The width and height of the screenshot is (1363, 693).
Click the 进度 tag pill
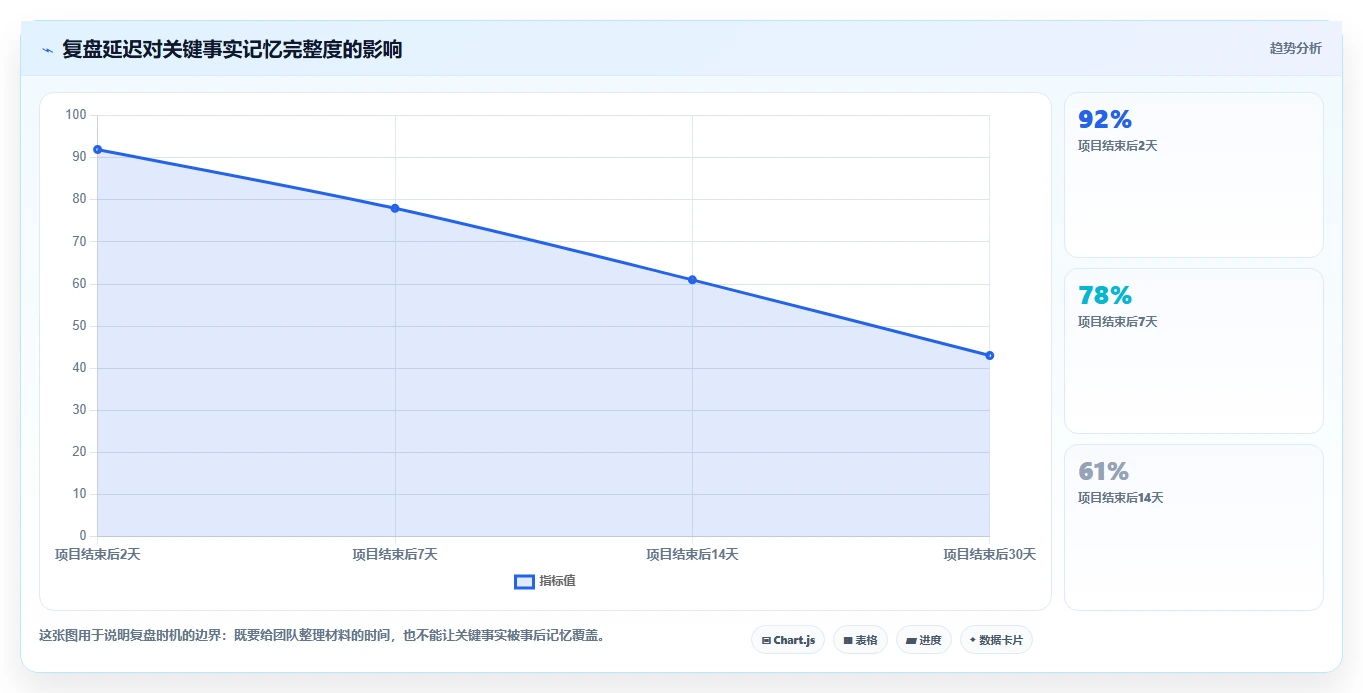click(x=924, y=640)
